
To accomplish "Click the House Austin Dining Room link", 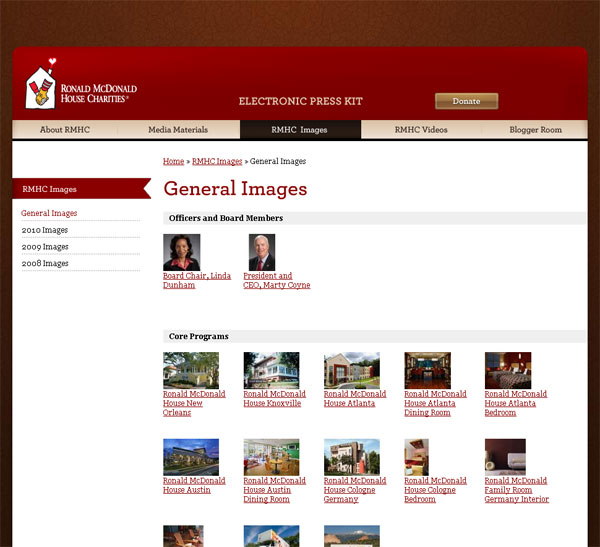I will pos(274,490).
